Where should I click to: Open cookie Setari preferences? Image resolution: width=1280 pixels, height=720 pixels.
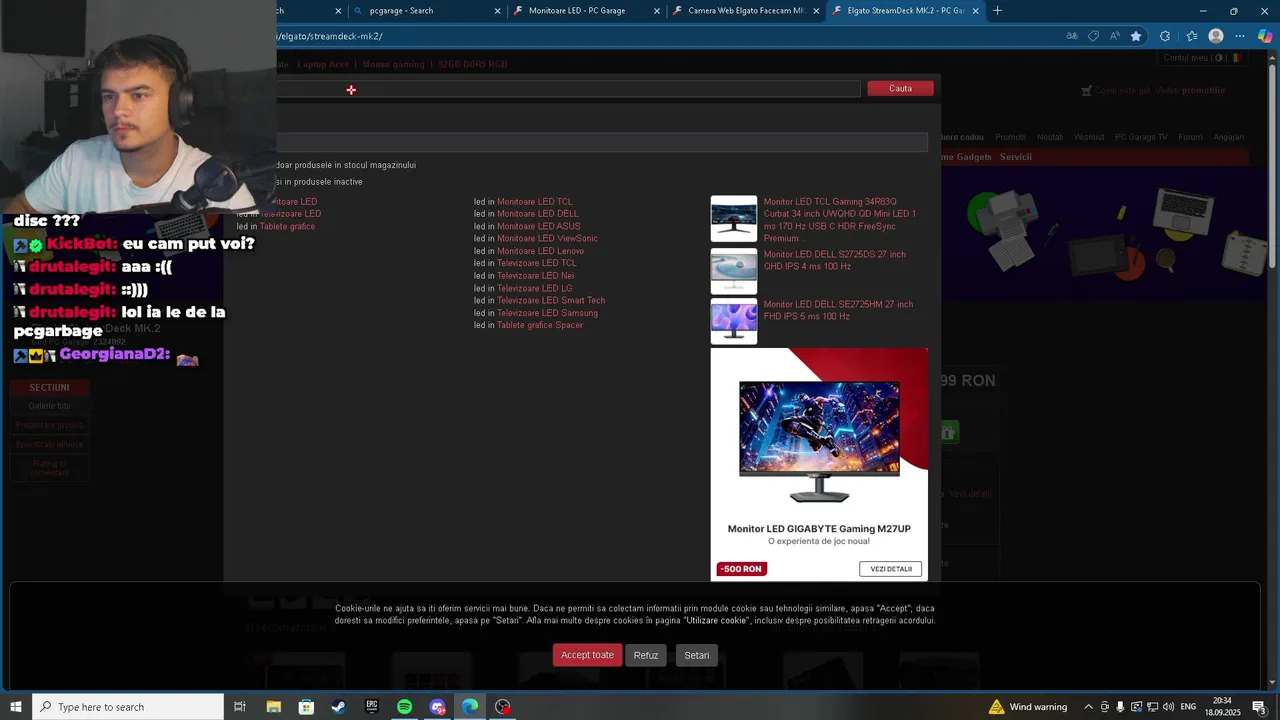pos(697,655)
